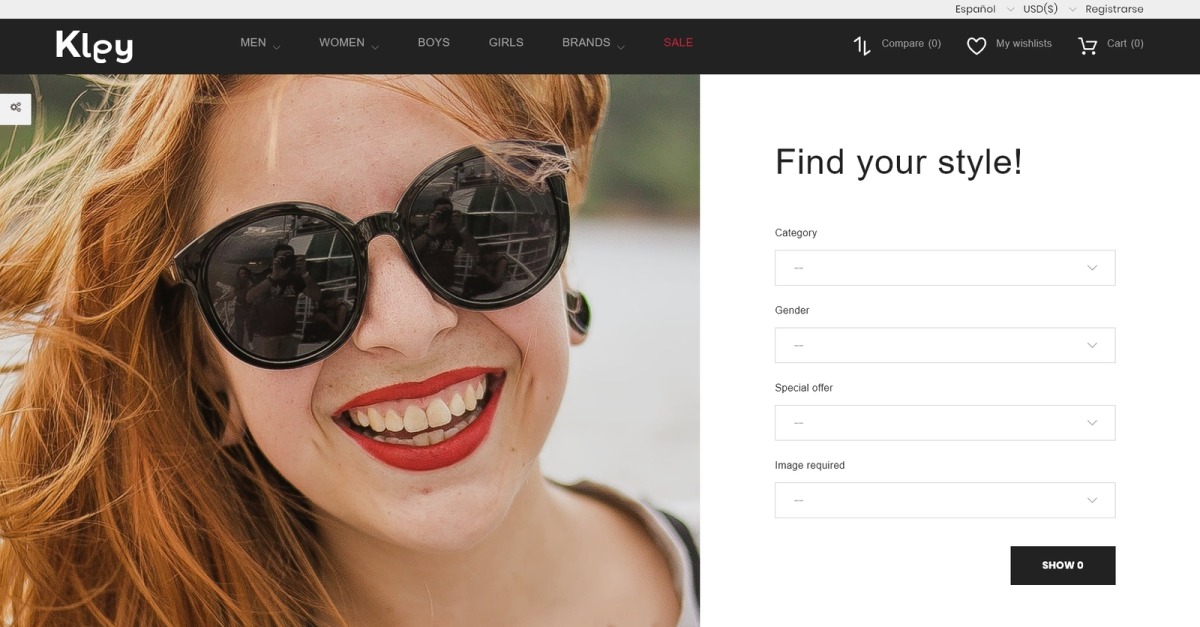Click the 'Find your style!' heading

[899, 162]
